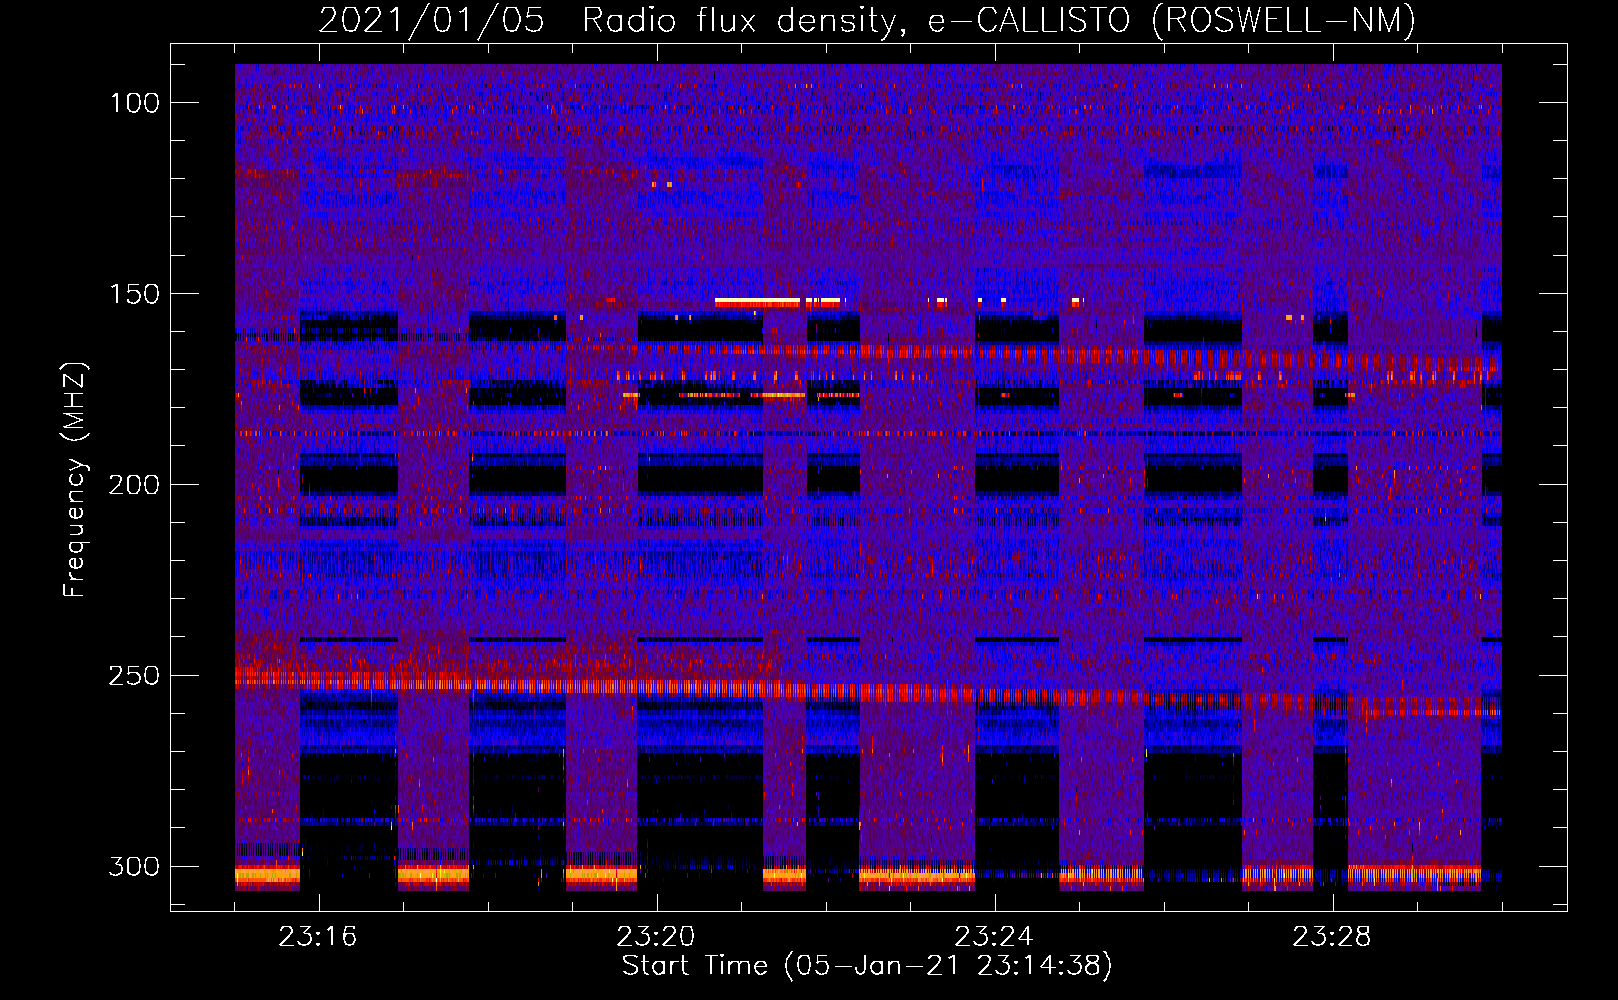
Task: Click the x-axis label 'Start Time (05-Jan-21 23:14:38)'
Action: 867,966
